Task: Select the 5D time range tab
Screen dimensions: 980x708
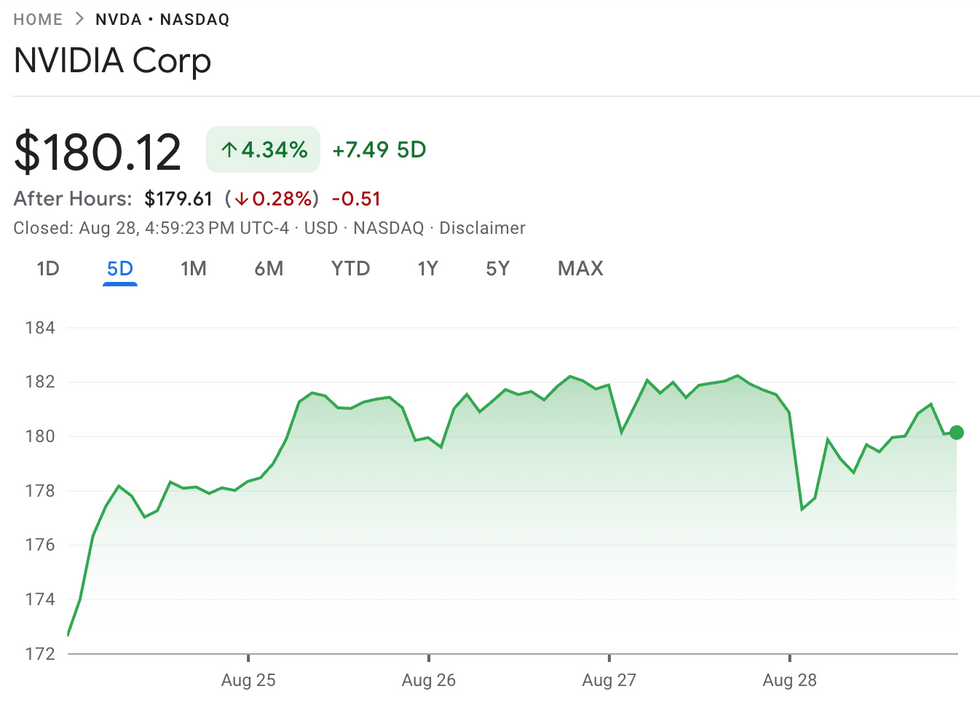Action: click(120, 268)
